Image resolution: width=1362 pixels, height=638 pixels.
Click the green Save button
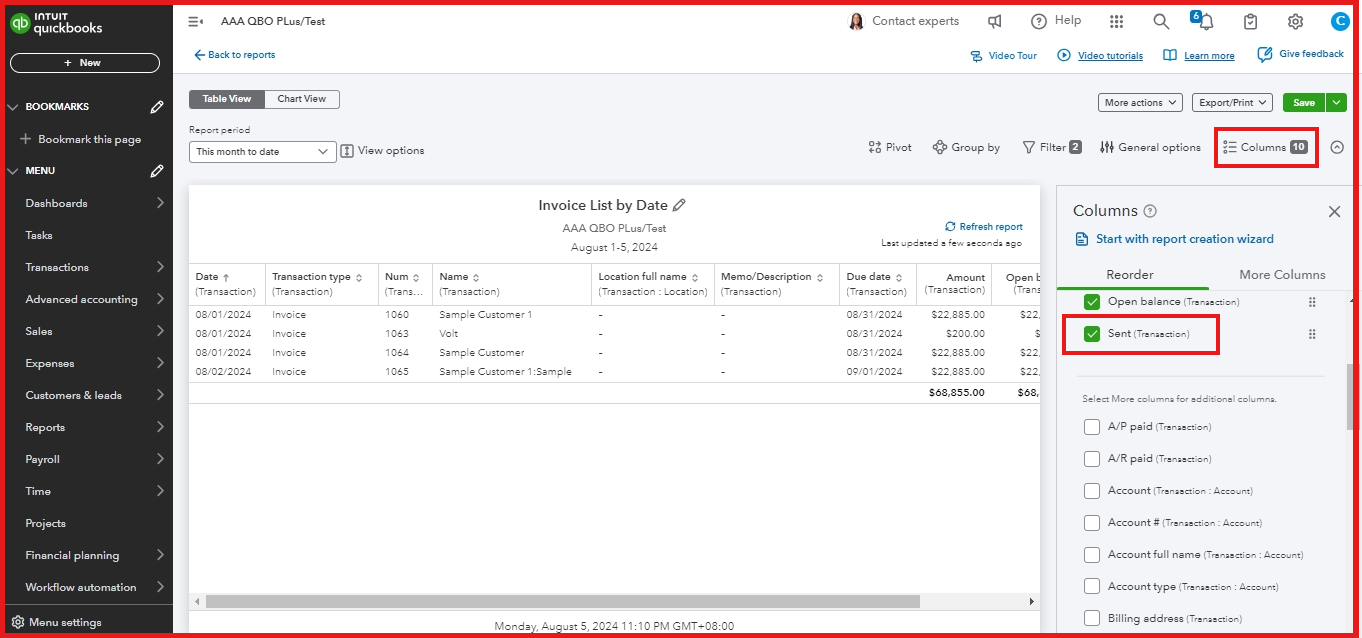tap(1303, 102)
